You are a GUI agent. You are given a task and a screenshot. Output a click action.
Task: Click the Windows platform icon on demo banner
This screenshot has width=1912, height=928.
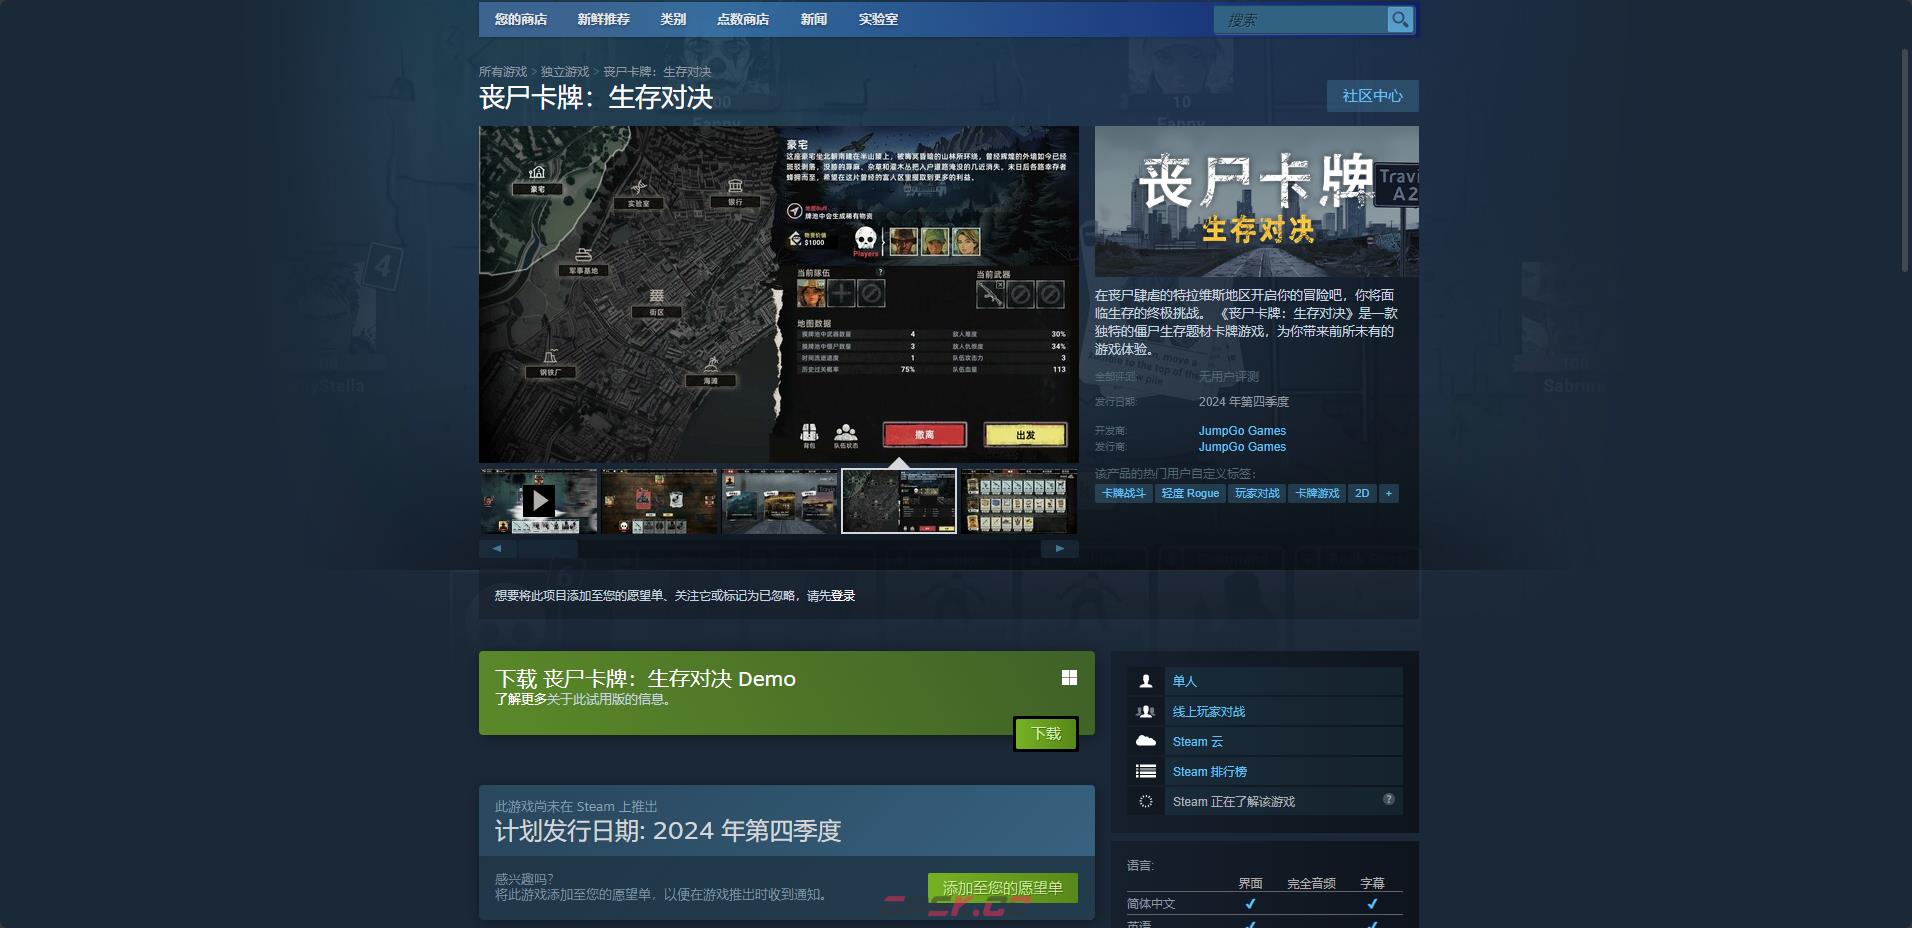pyautogui.click(x=1069, y=678)
